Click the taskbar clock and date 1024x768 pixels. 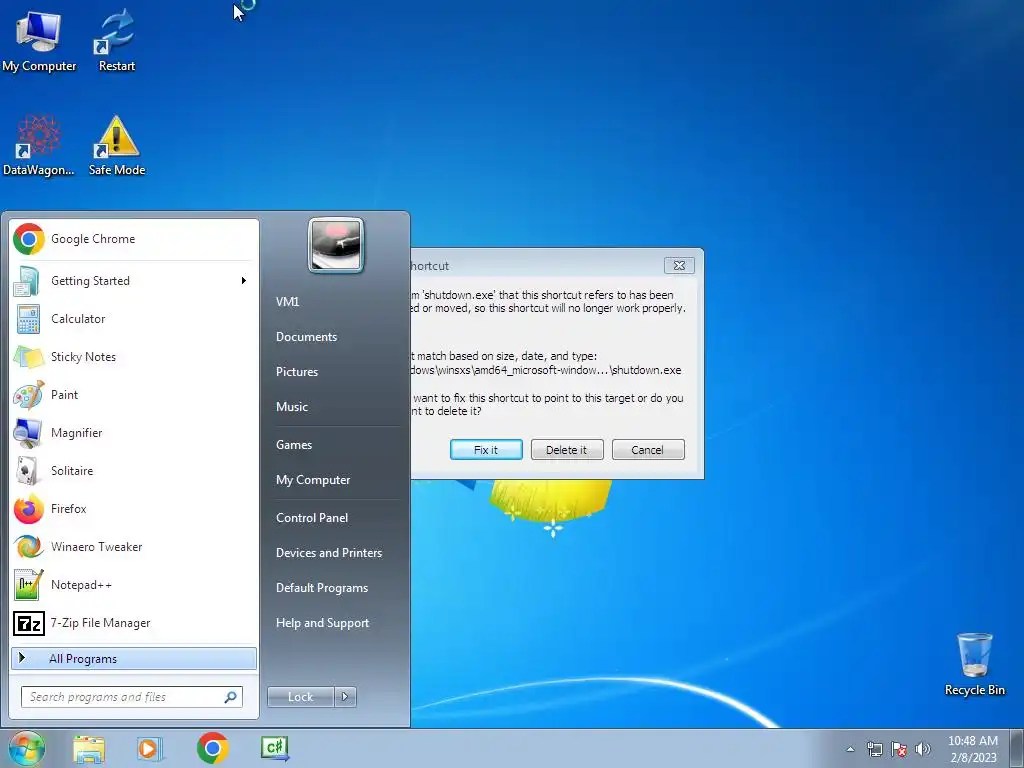pyautogui.click(x=972, y=749)
